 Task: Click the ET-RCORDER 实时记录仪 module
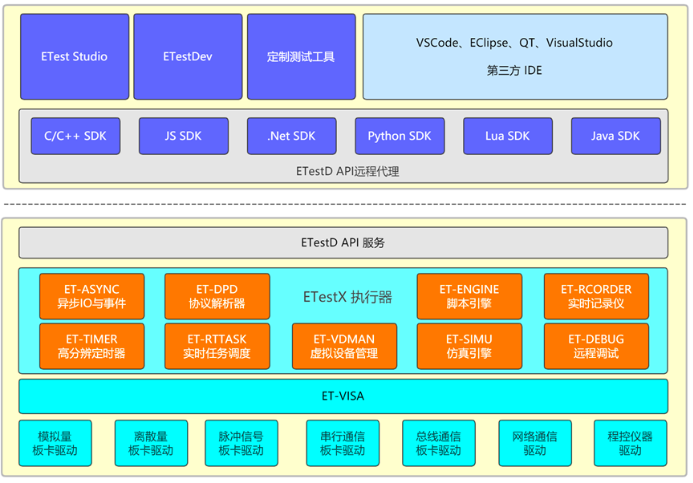click(596, 296)
